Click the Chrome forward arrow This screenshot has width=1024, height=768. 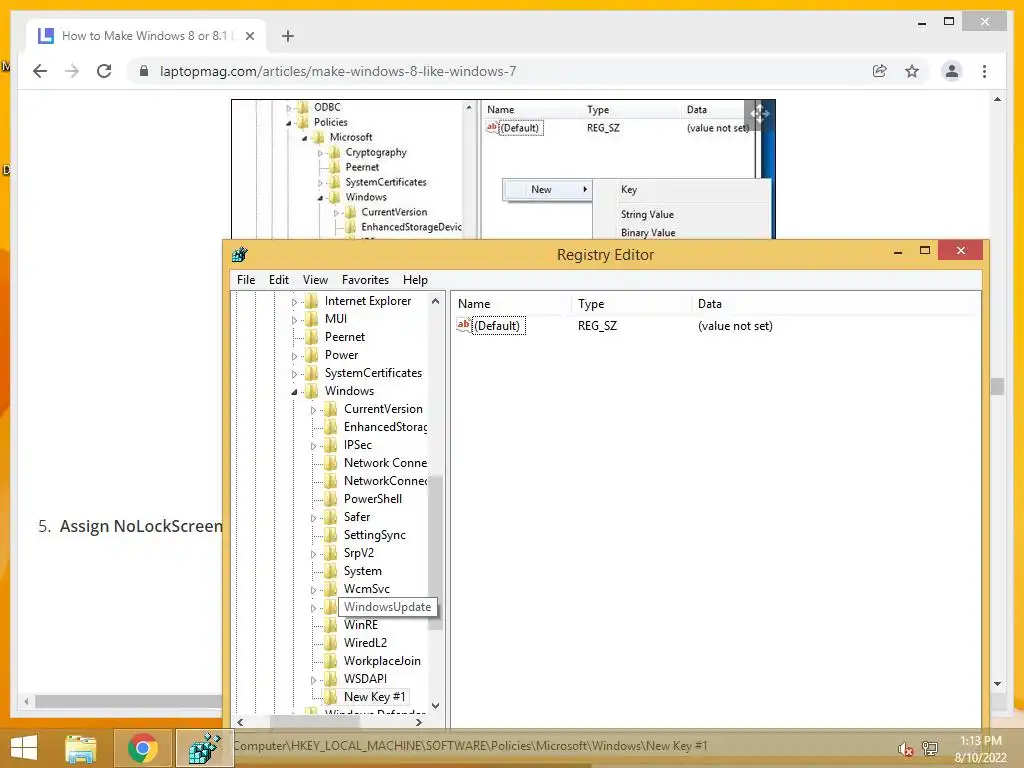[72, 71]
